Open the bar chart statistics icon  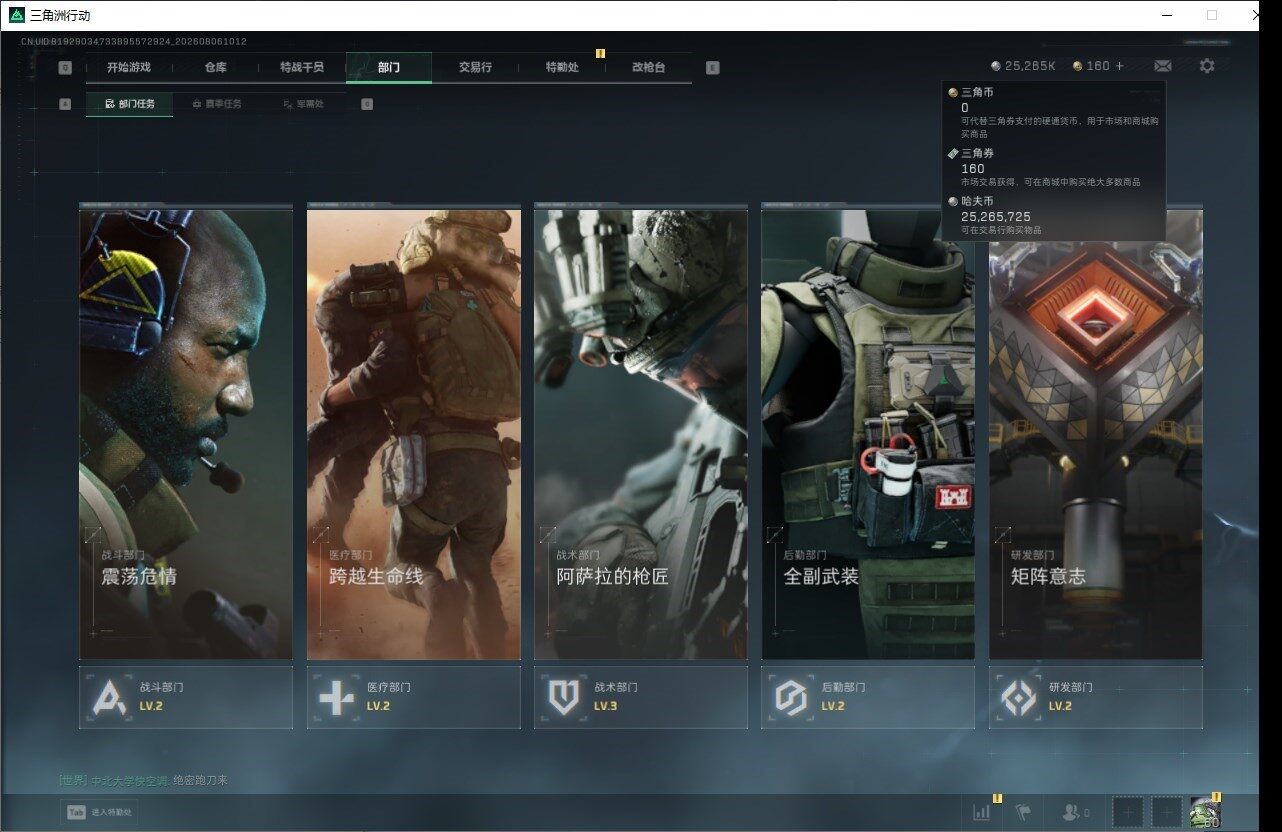click(981, 813)
